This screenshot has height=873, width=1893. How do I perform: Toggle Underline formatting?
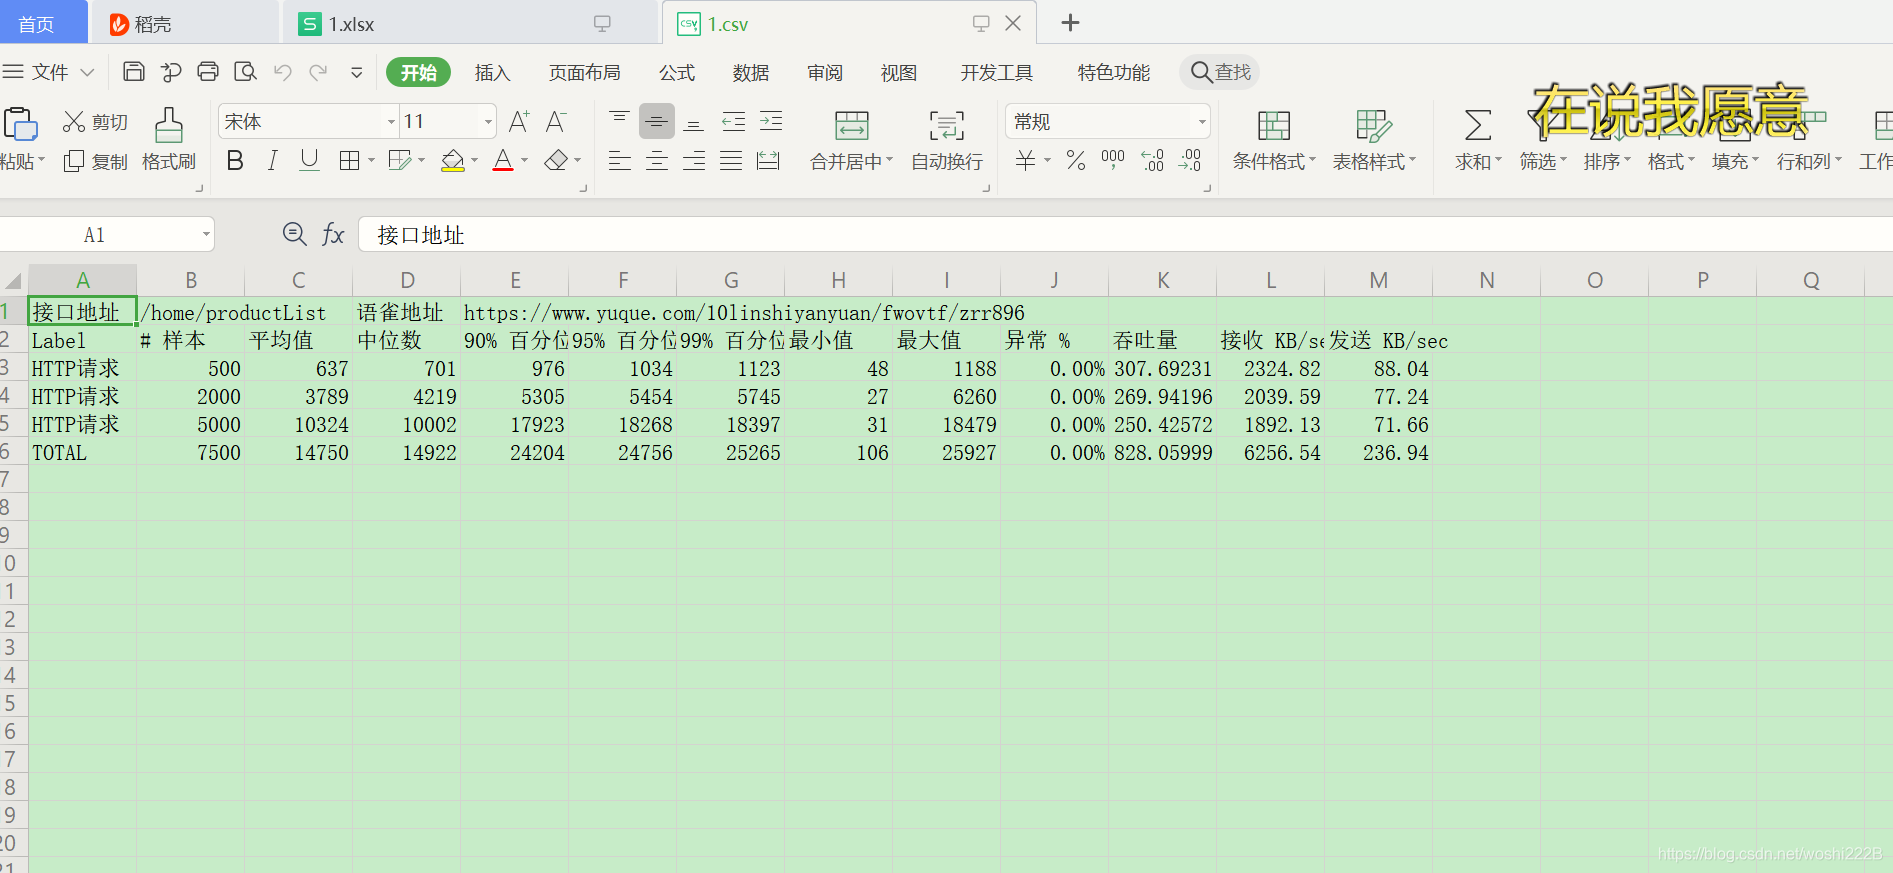[x=310, y=160]
